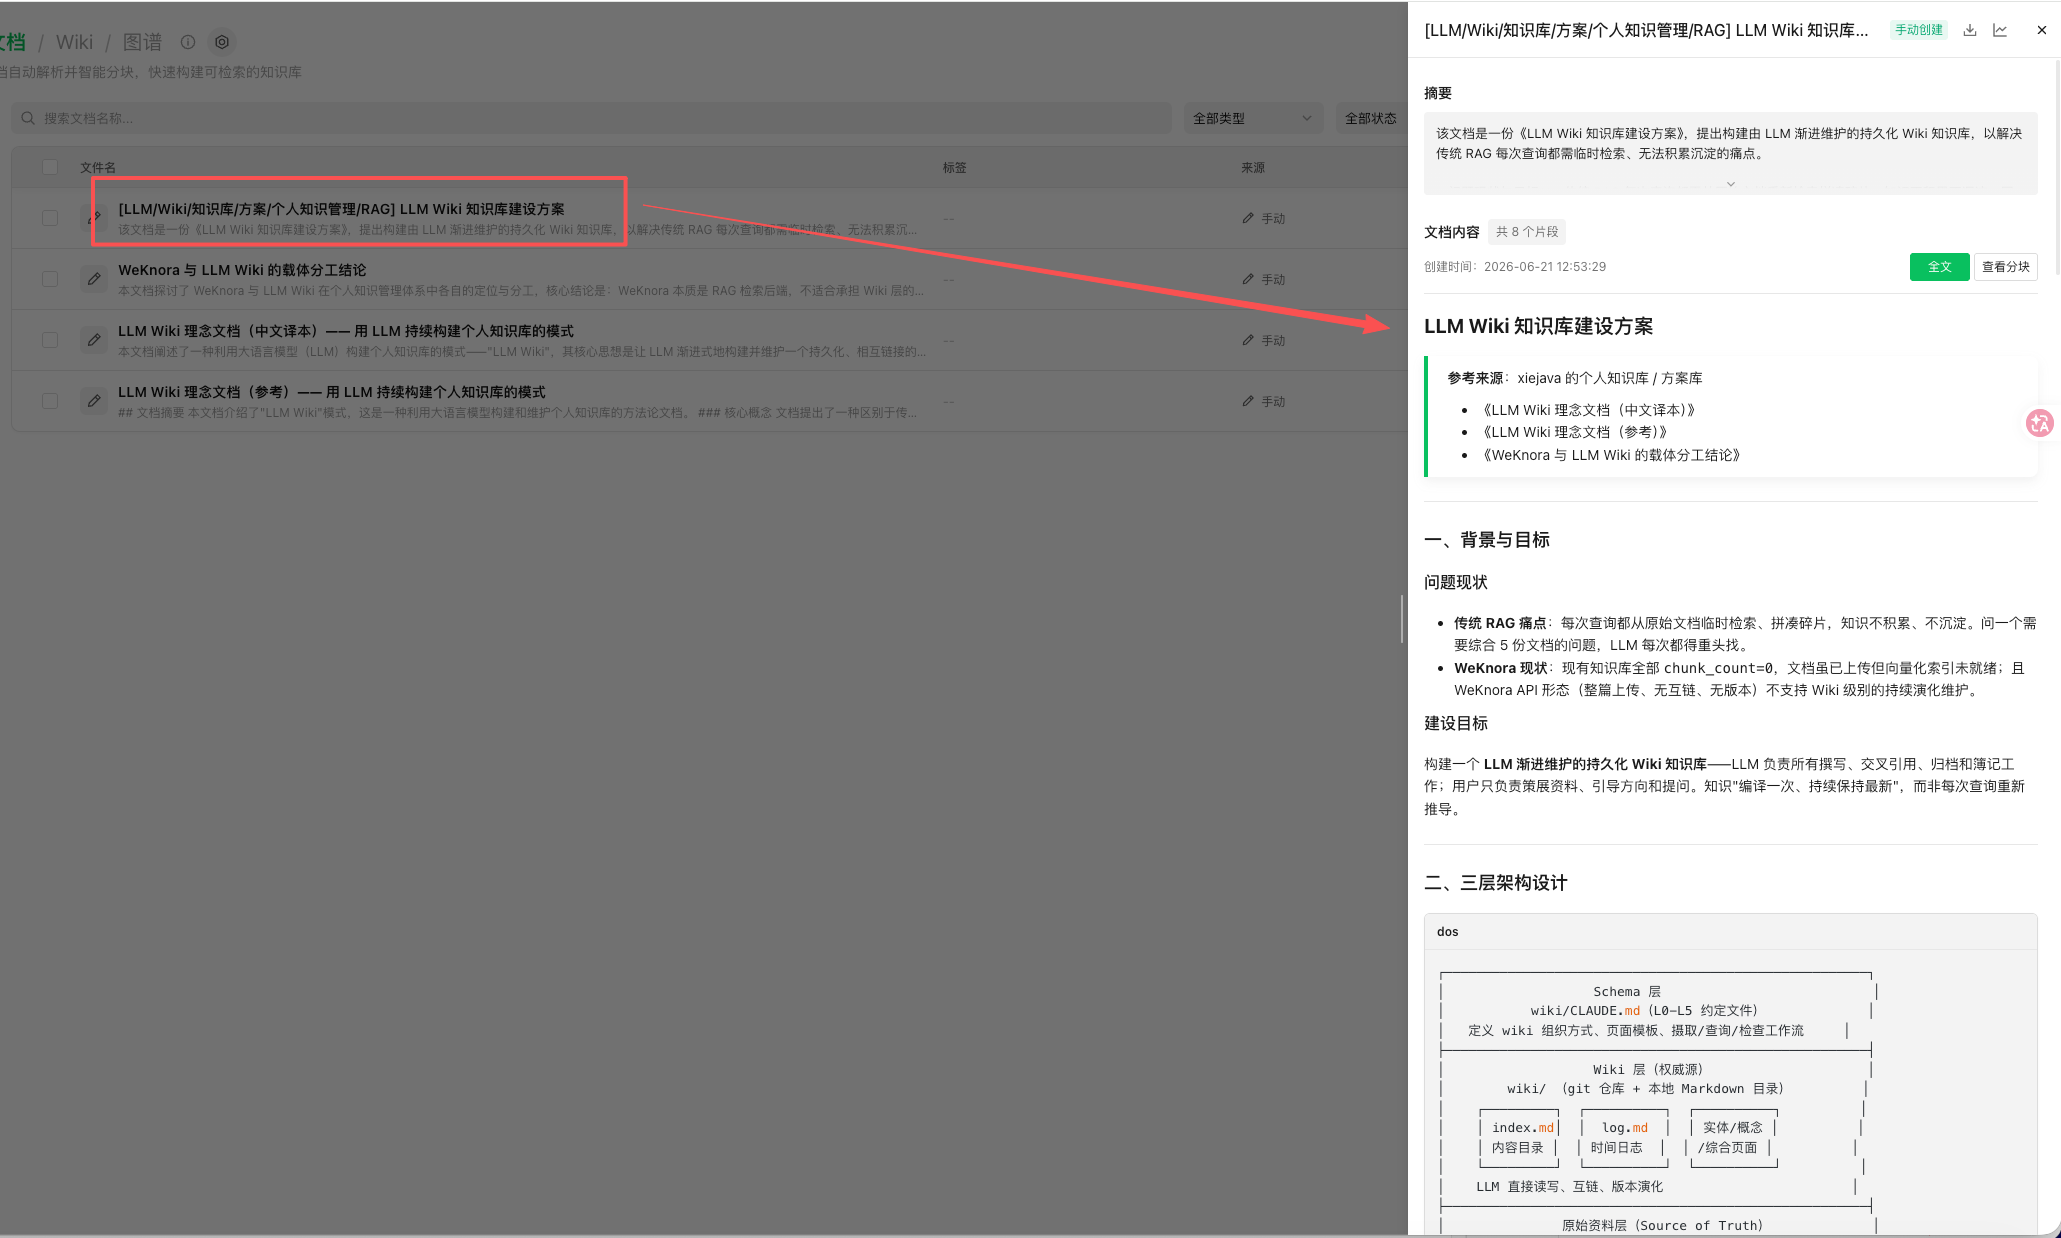
Task: Click the 文档内容 section label
Action: 1452,232
